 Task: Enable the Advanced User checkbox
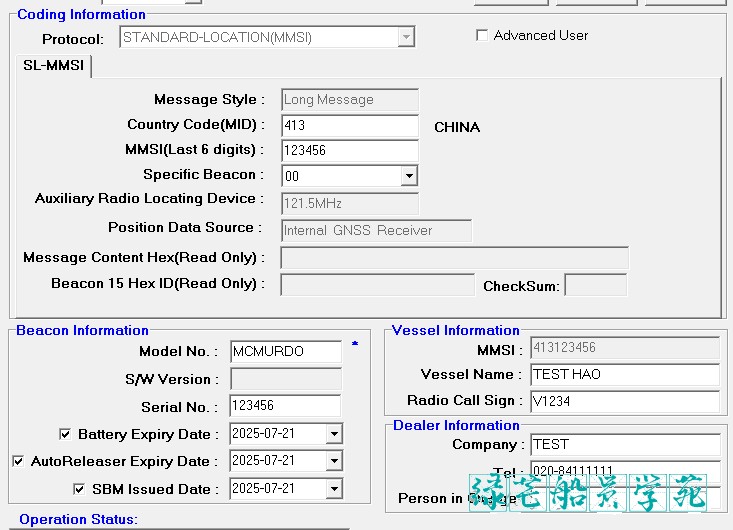[481, 36]
